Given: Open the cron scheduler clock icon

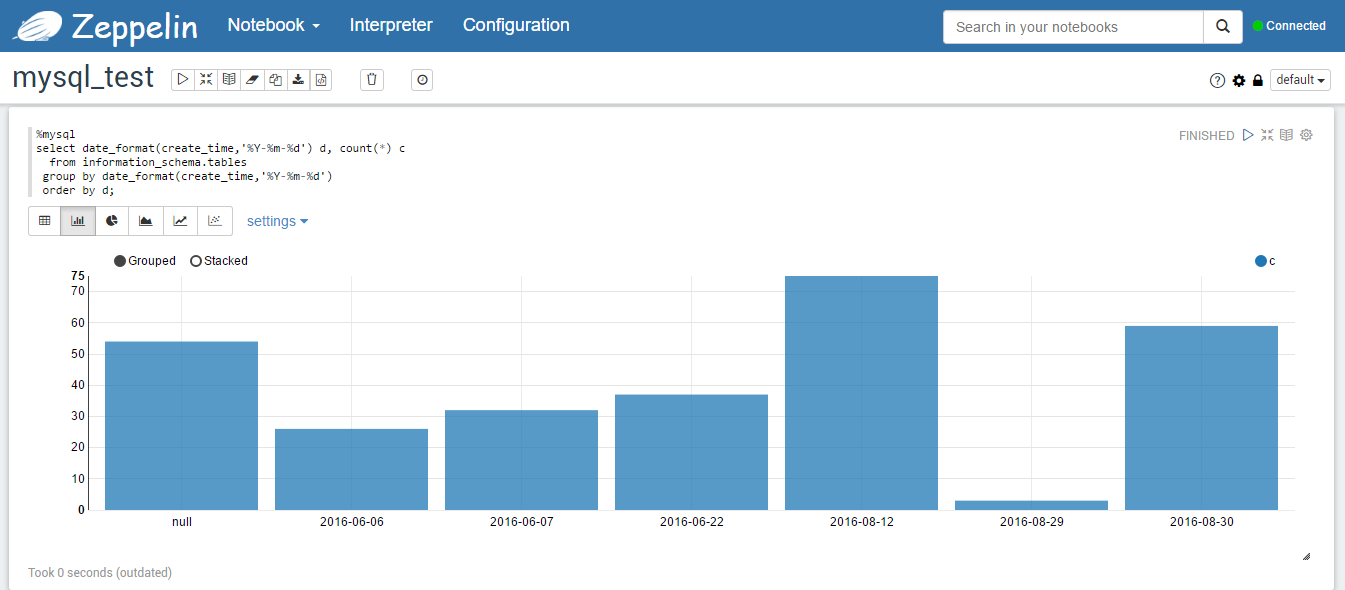Looking at the screenshot, I should pos(423,80).
